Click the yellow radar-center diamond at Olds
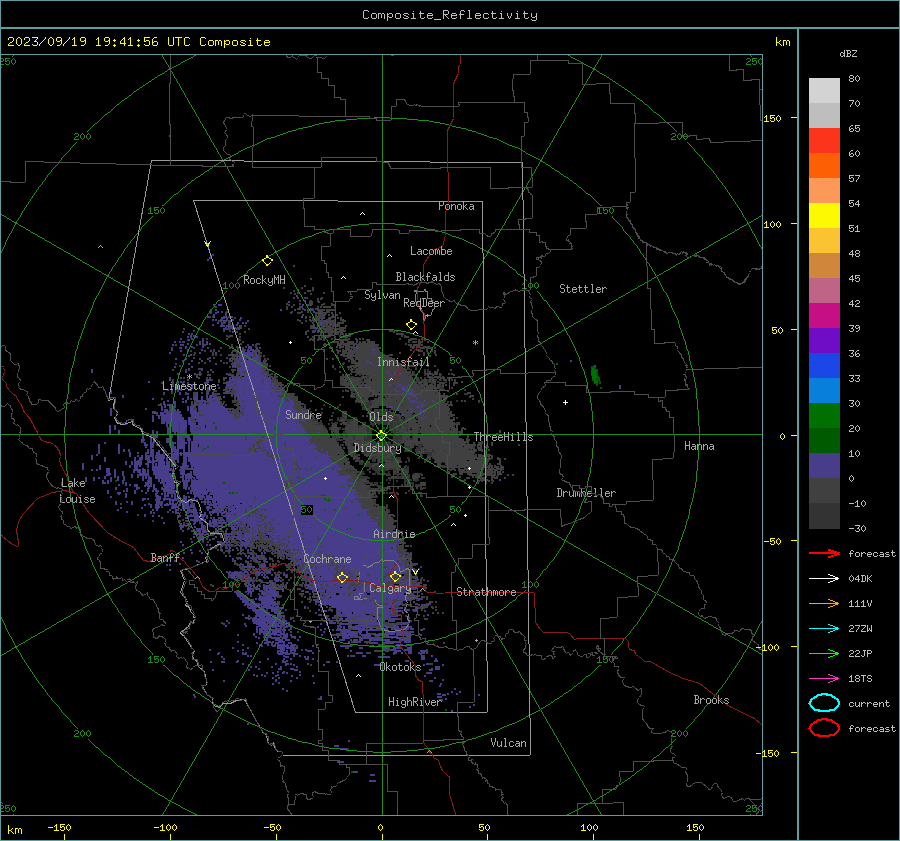This screenshot has height=841, width=900. pyautogui.click(x=381, y=436)
